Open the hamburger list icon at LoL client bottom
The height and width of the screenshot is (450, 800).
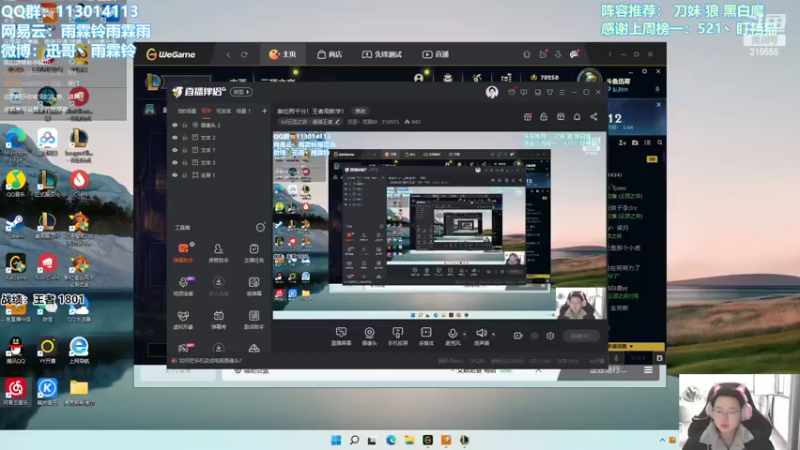point(648,370)
